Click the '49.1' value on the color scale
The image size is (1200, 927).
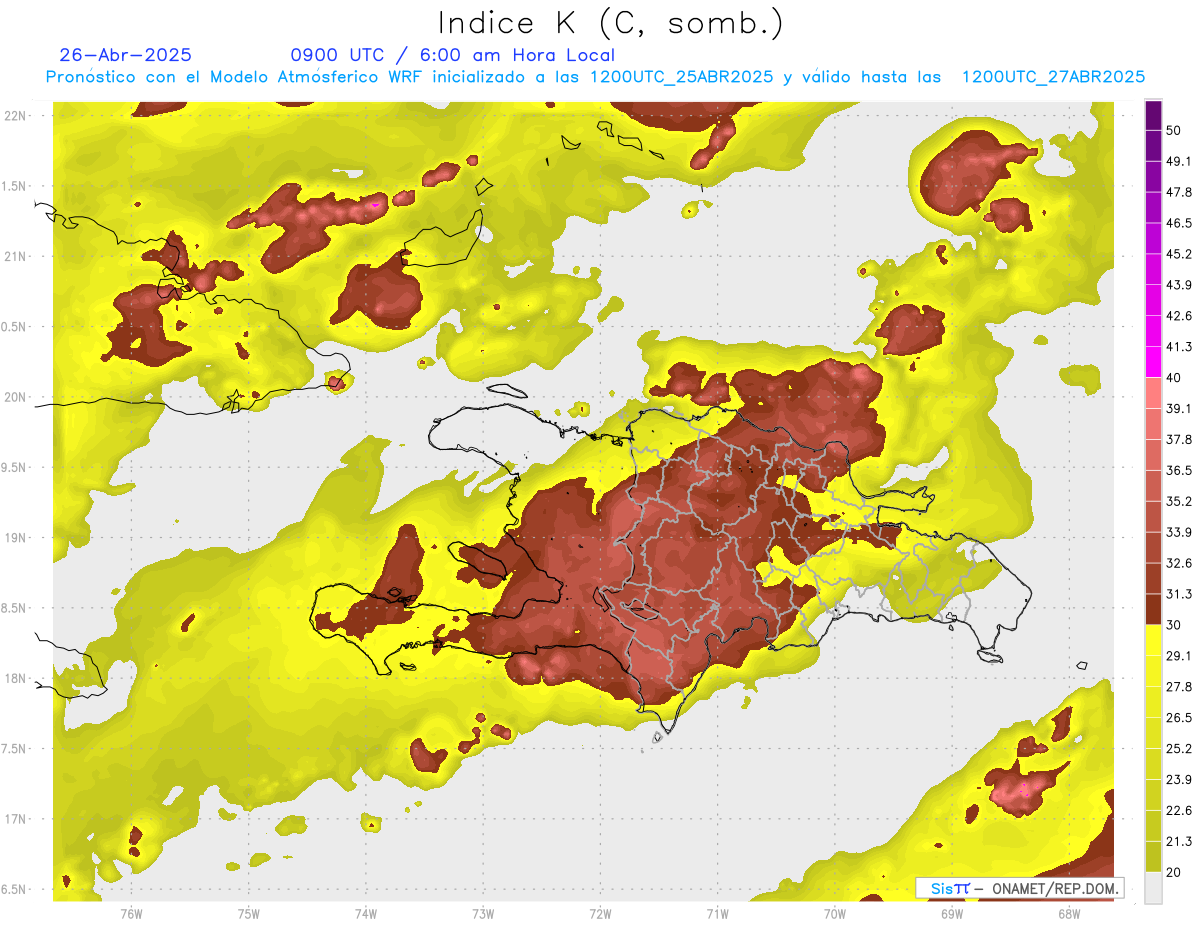[x=1179, y=161]
